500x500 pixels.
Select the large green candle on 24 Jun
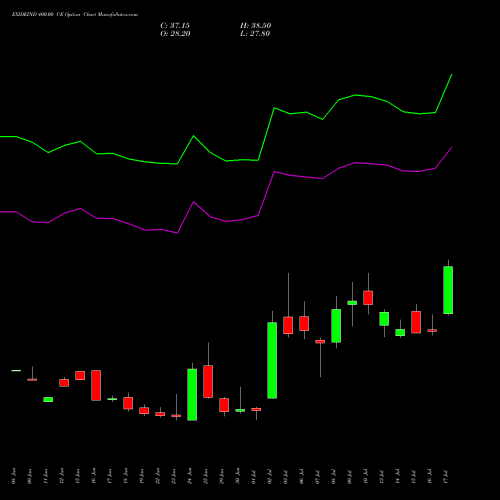tap(192, 395)
